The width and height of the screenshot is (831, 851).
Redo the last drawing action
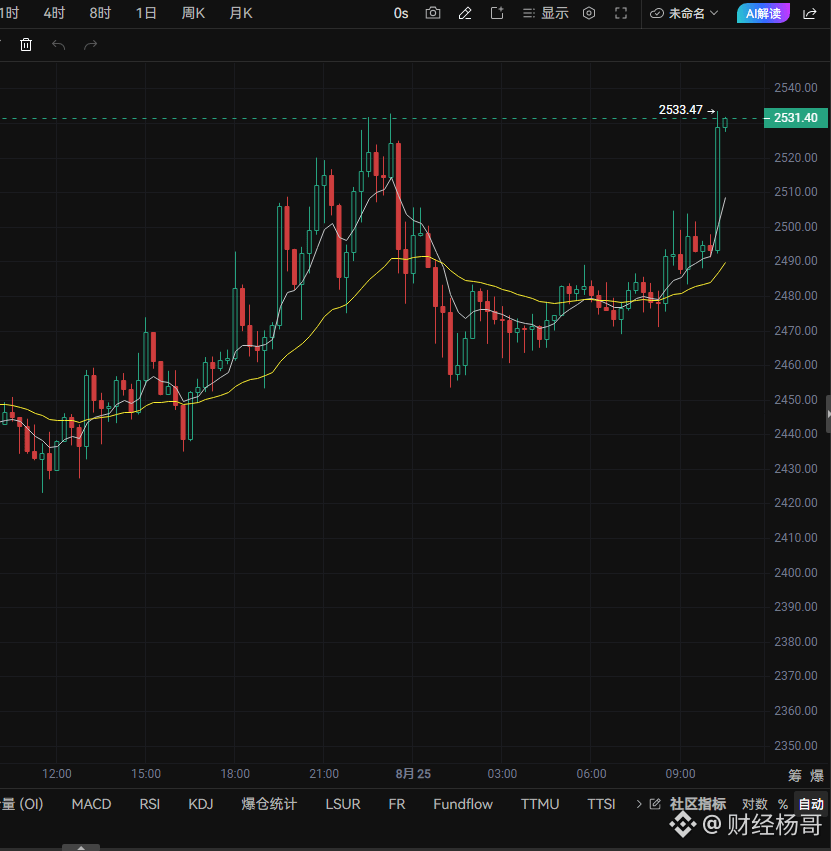coord(91,45)
